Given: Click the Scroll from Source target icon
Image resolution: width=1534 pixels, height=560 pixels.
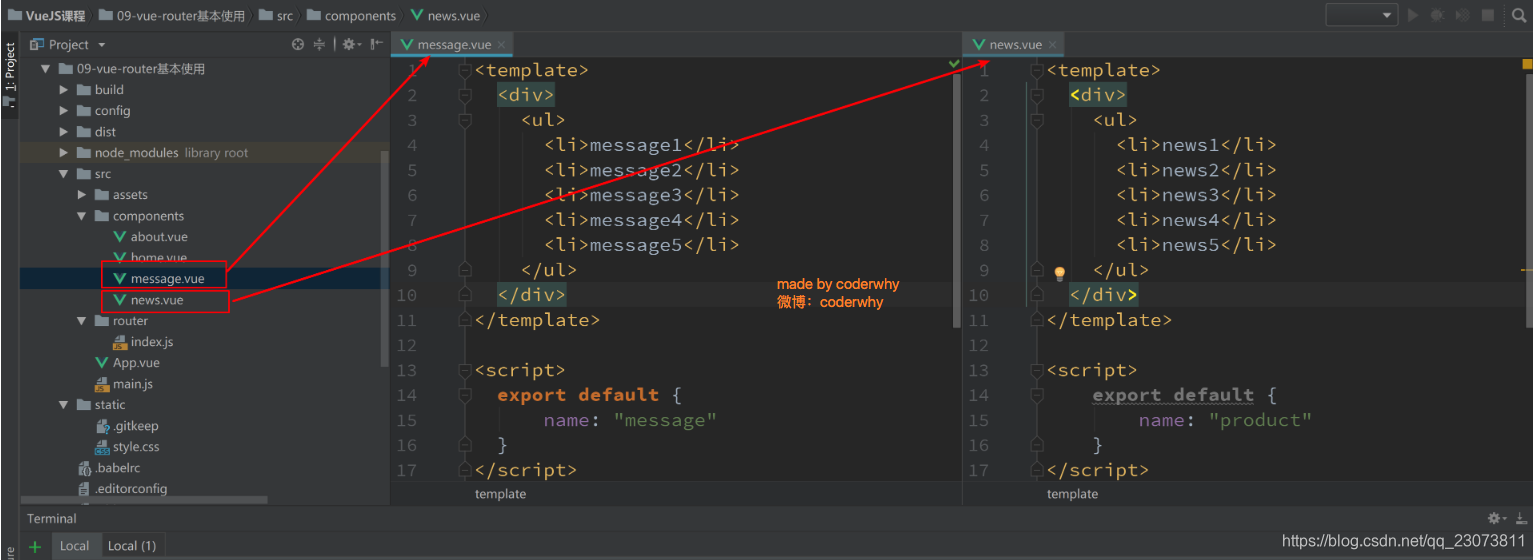Looking at the screenshot, I should click(297, 44).
